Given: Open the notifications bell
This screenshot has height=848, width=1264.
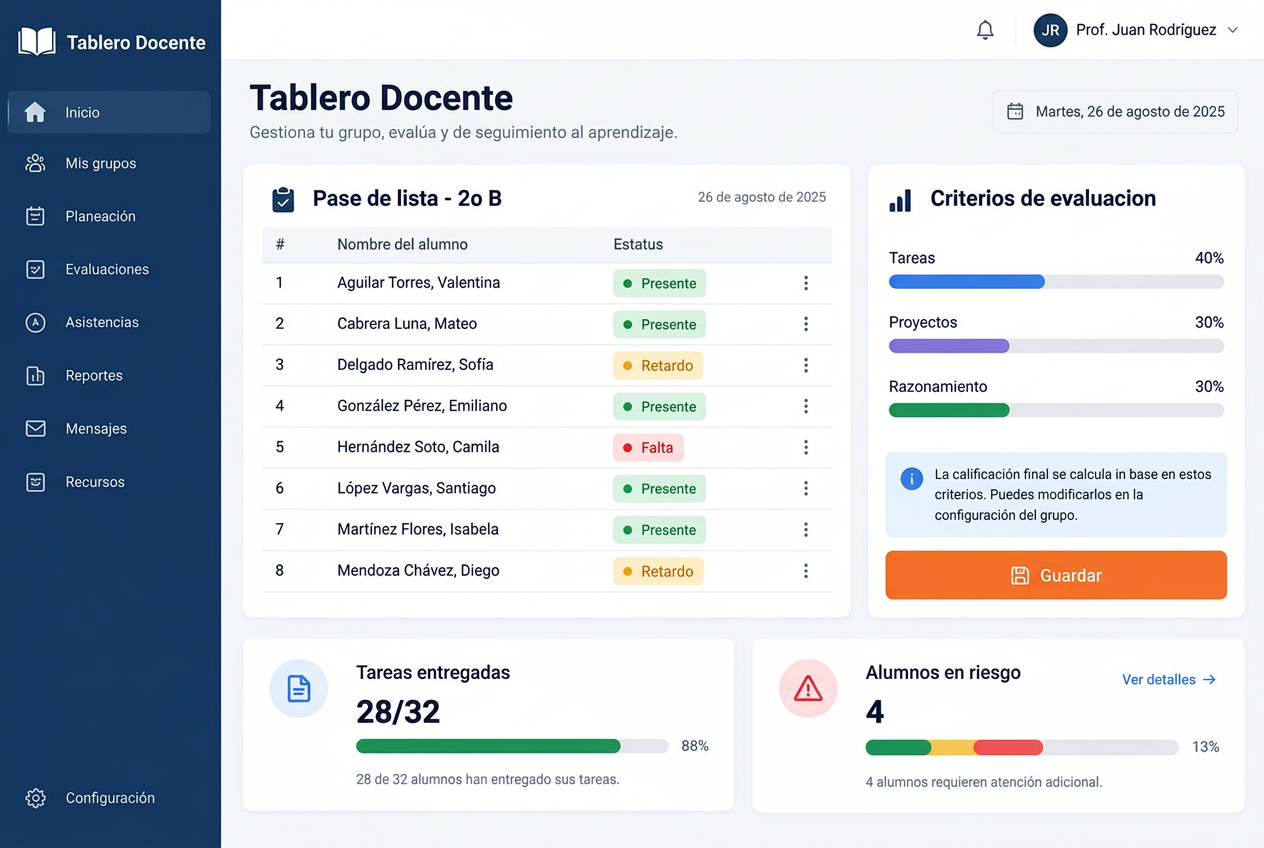Looking at the screenshot, I should (x=985, y=30).
